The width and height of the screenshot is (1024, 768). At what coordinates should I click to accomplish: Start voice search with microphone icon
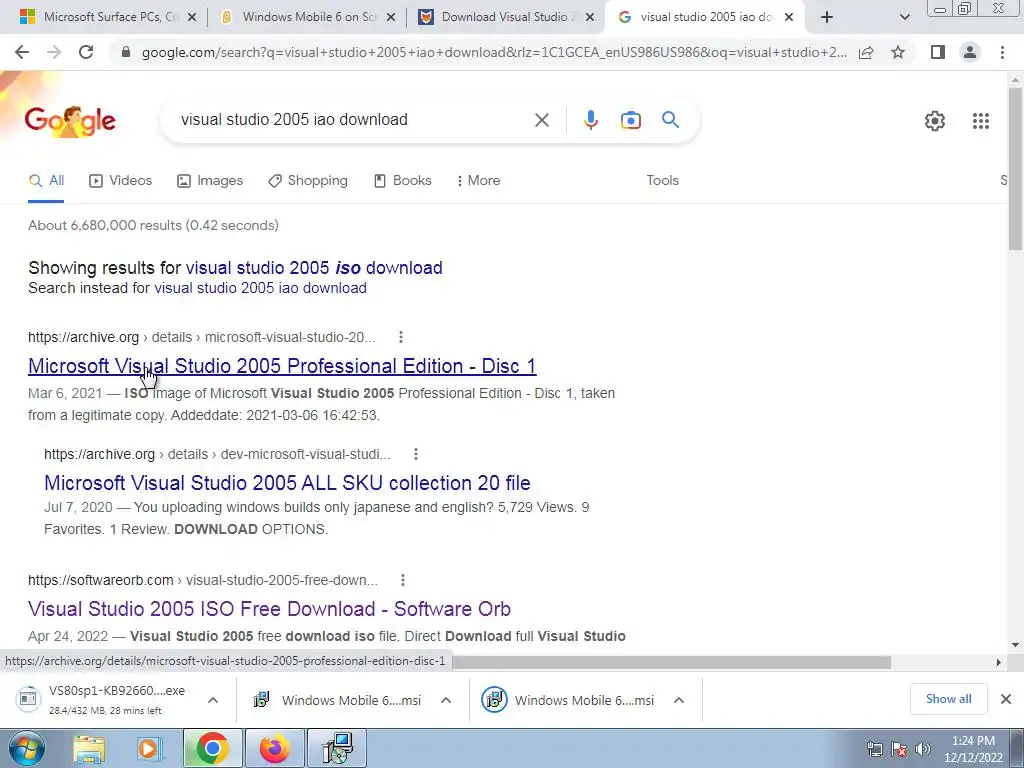[590, 120]
